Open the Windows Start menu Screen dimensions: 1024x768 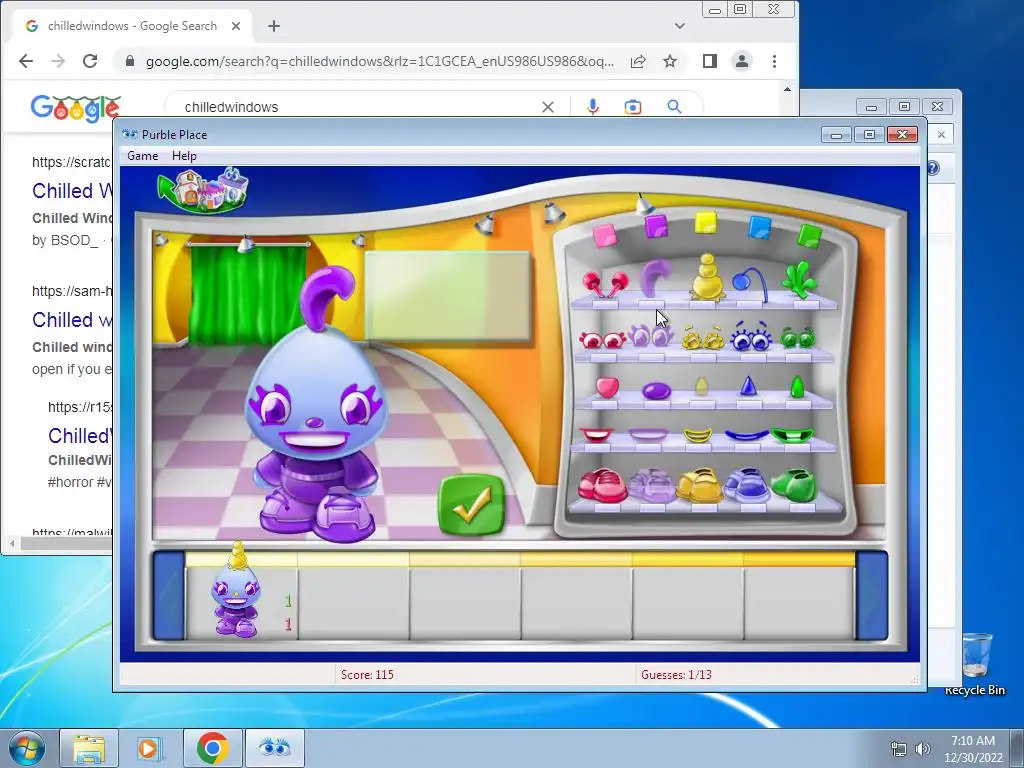point(26,748)
